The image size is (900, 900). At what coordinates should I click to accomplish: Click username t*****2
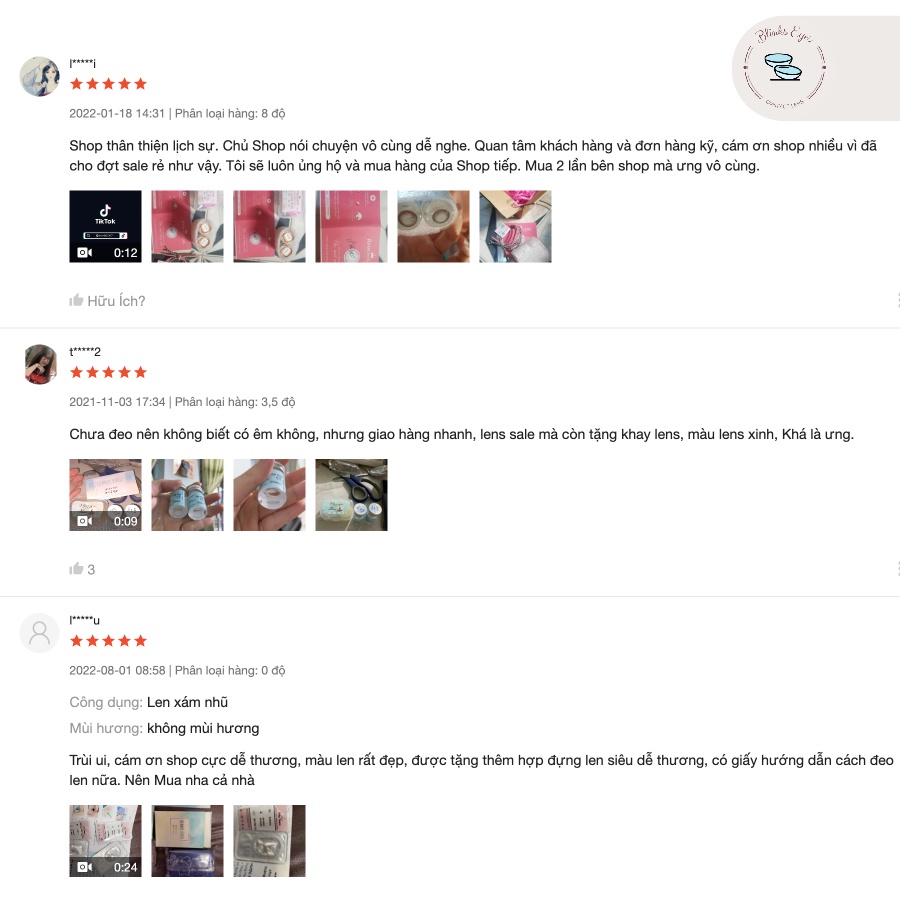pyautogui.click(x=85, y=351)
